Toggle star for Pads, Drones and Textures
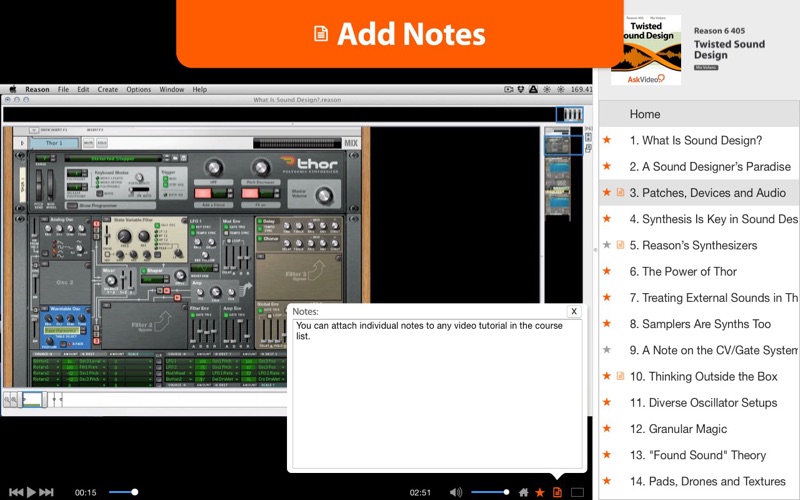 click(607, 481)
